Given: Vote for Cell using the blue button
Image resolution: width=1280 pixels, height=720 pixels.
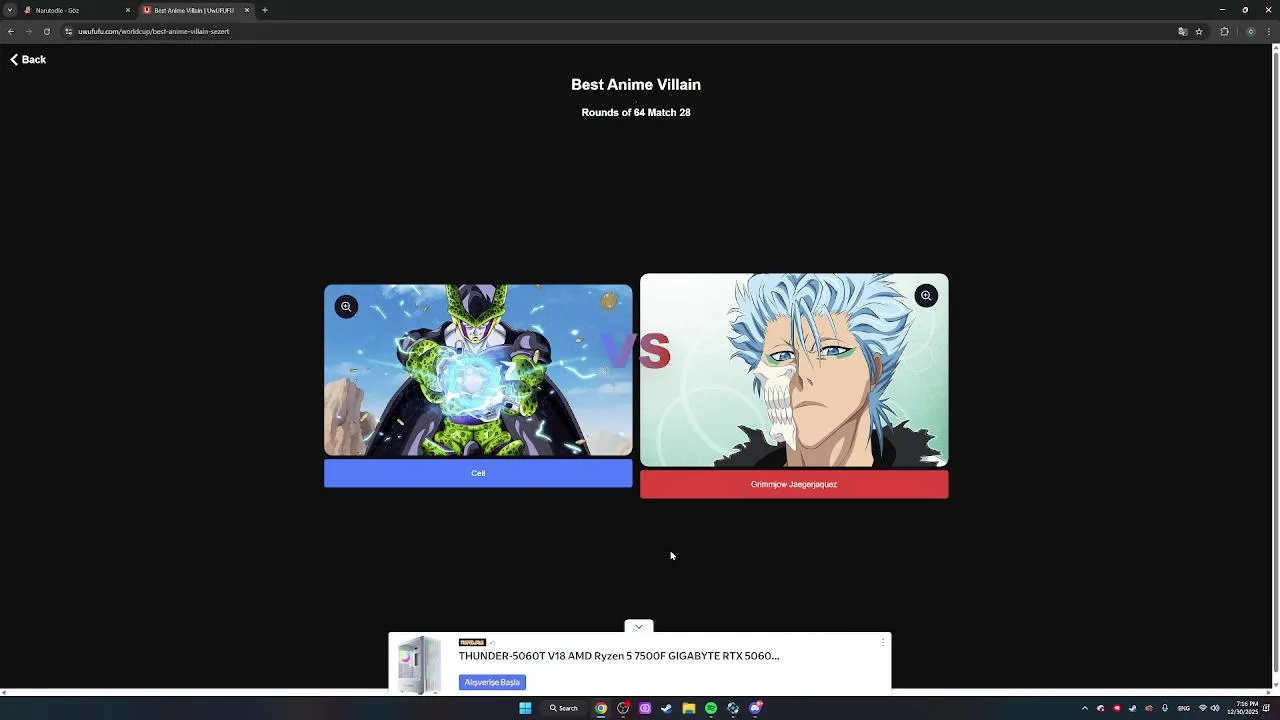Looking at the screenshot, I should [478, 473].
